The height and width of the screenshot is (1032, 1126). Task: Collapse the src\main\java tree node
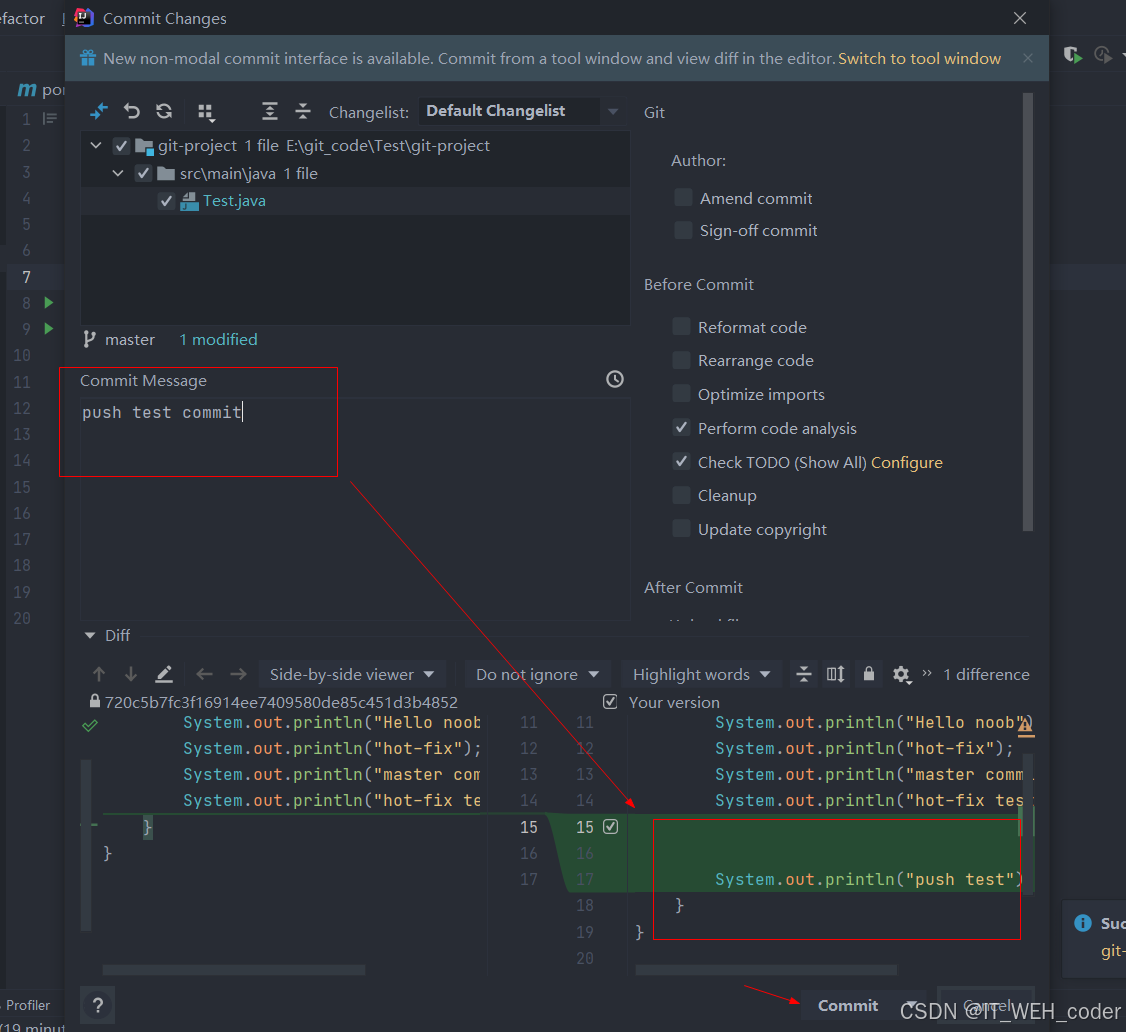tap(118, 173)
